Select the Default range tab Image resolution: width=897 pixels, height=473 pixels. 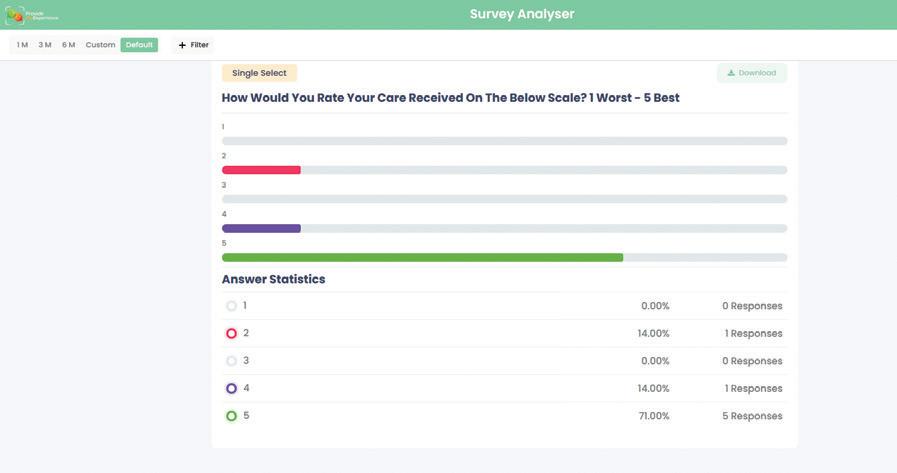pos(139,45)
